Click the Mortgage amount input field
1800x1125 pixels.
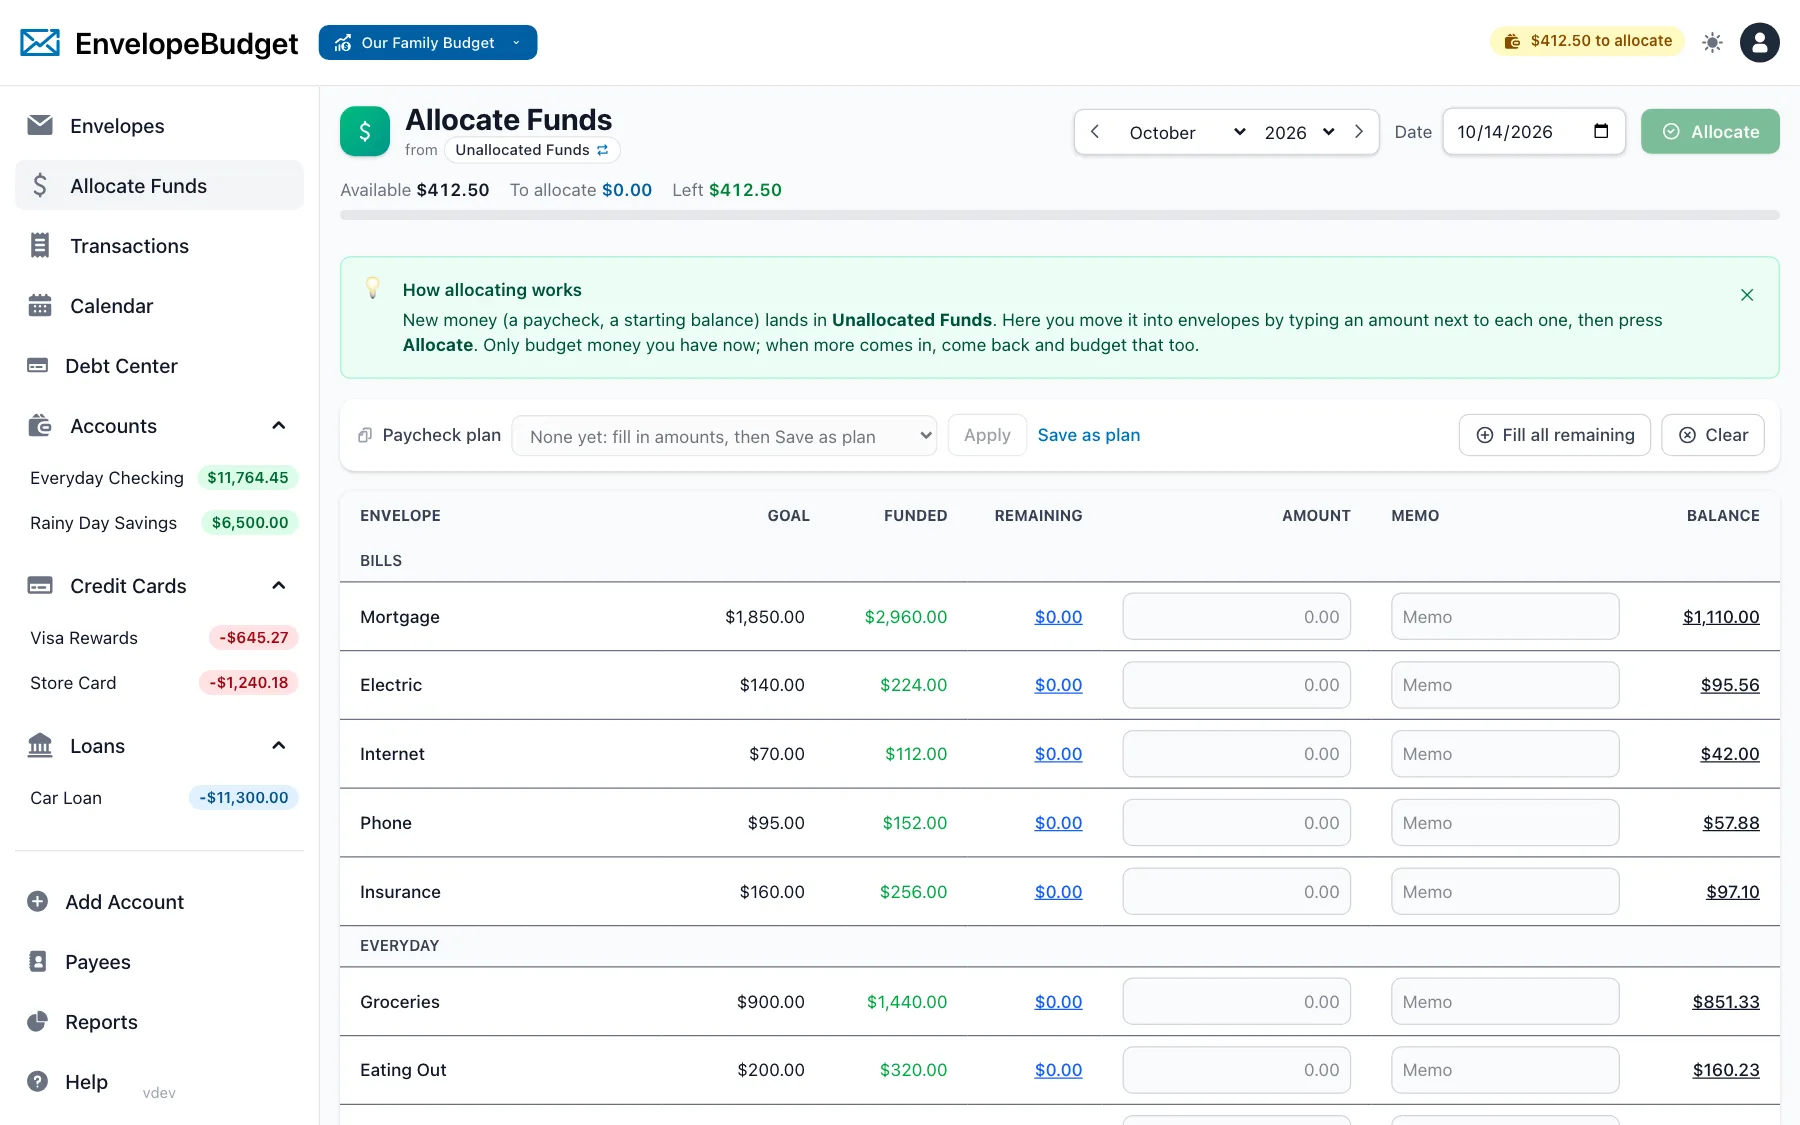pyautogui.click(x=1237, y=617)
